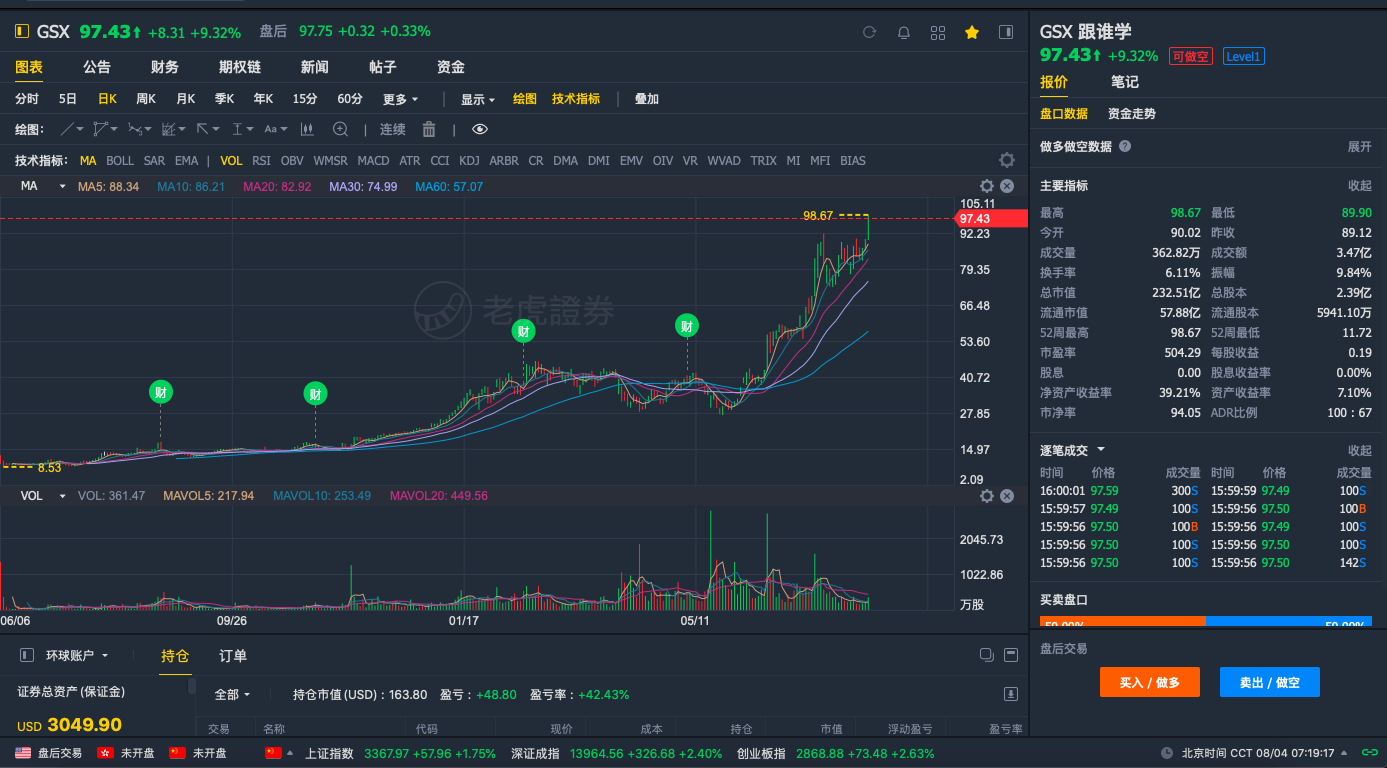The image size is (1387, 768).
Task: Click the pop-out window icon in positions panel
Action: (986, 655)
